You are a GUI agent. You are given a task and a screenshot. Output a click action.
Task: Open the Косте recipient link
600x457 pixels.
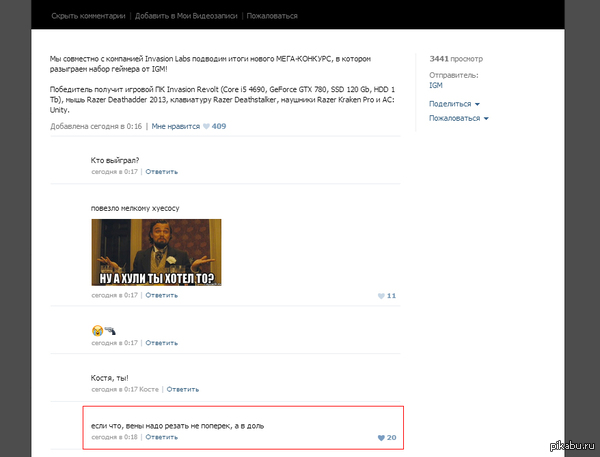pos(149,389)
